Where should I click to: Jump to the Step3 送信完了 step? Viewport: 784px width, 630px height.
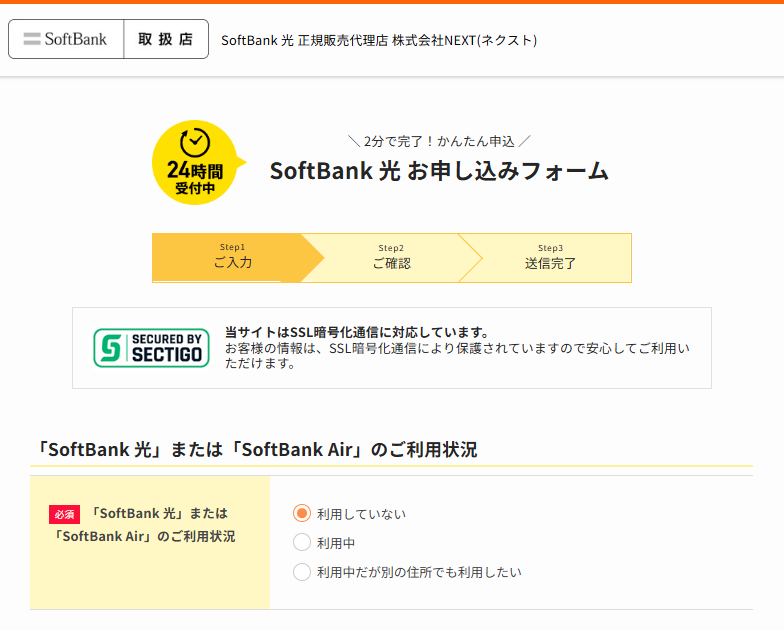[550, 258]
